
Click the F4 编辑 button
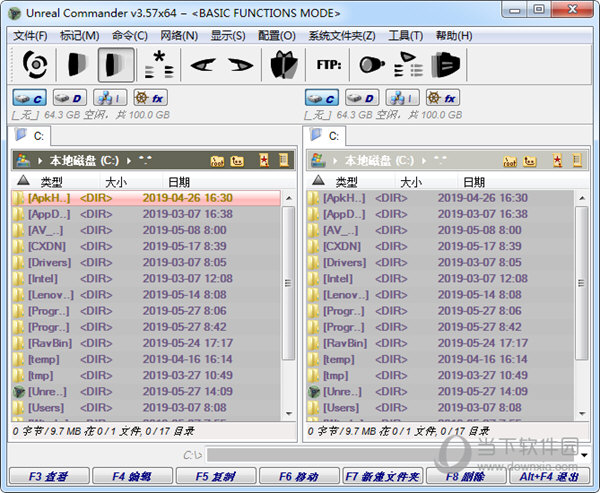(132, 476)
